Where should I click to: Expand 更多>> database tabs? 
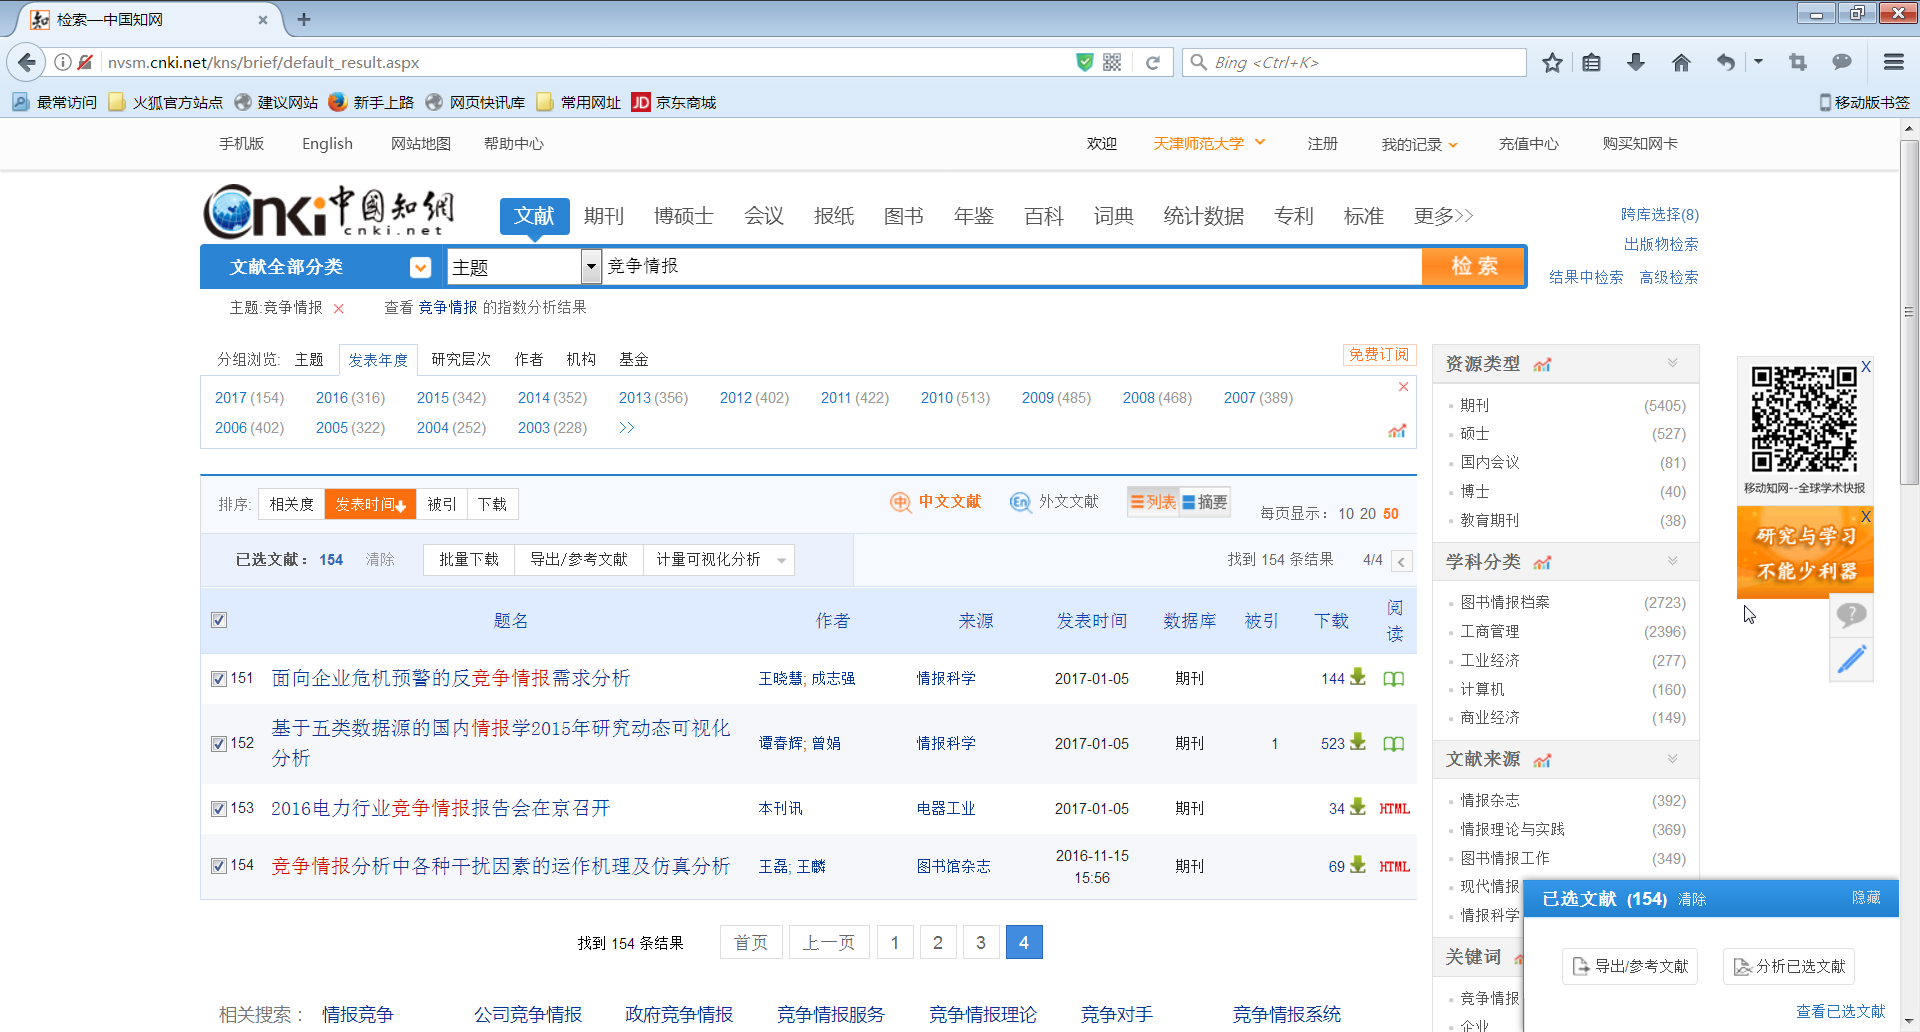point(1443,216)
